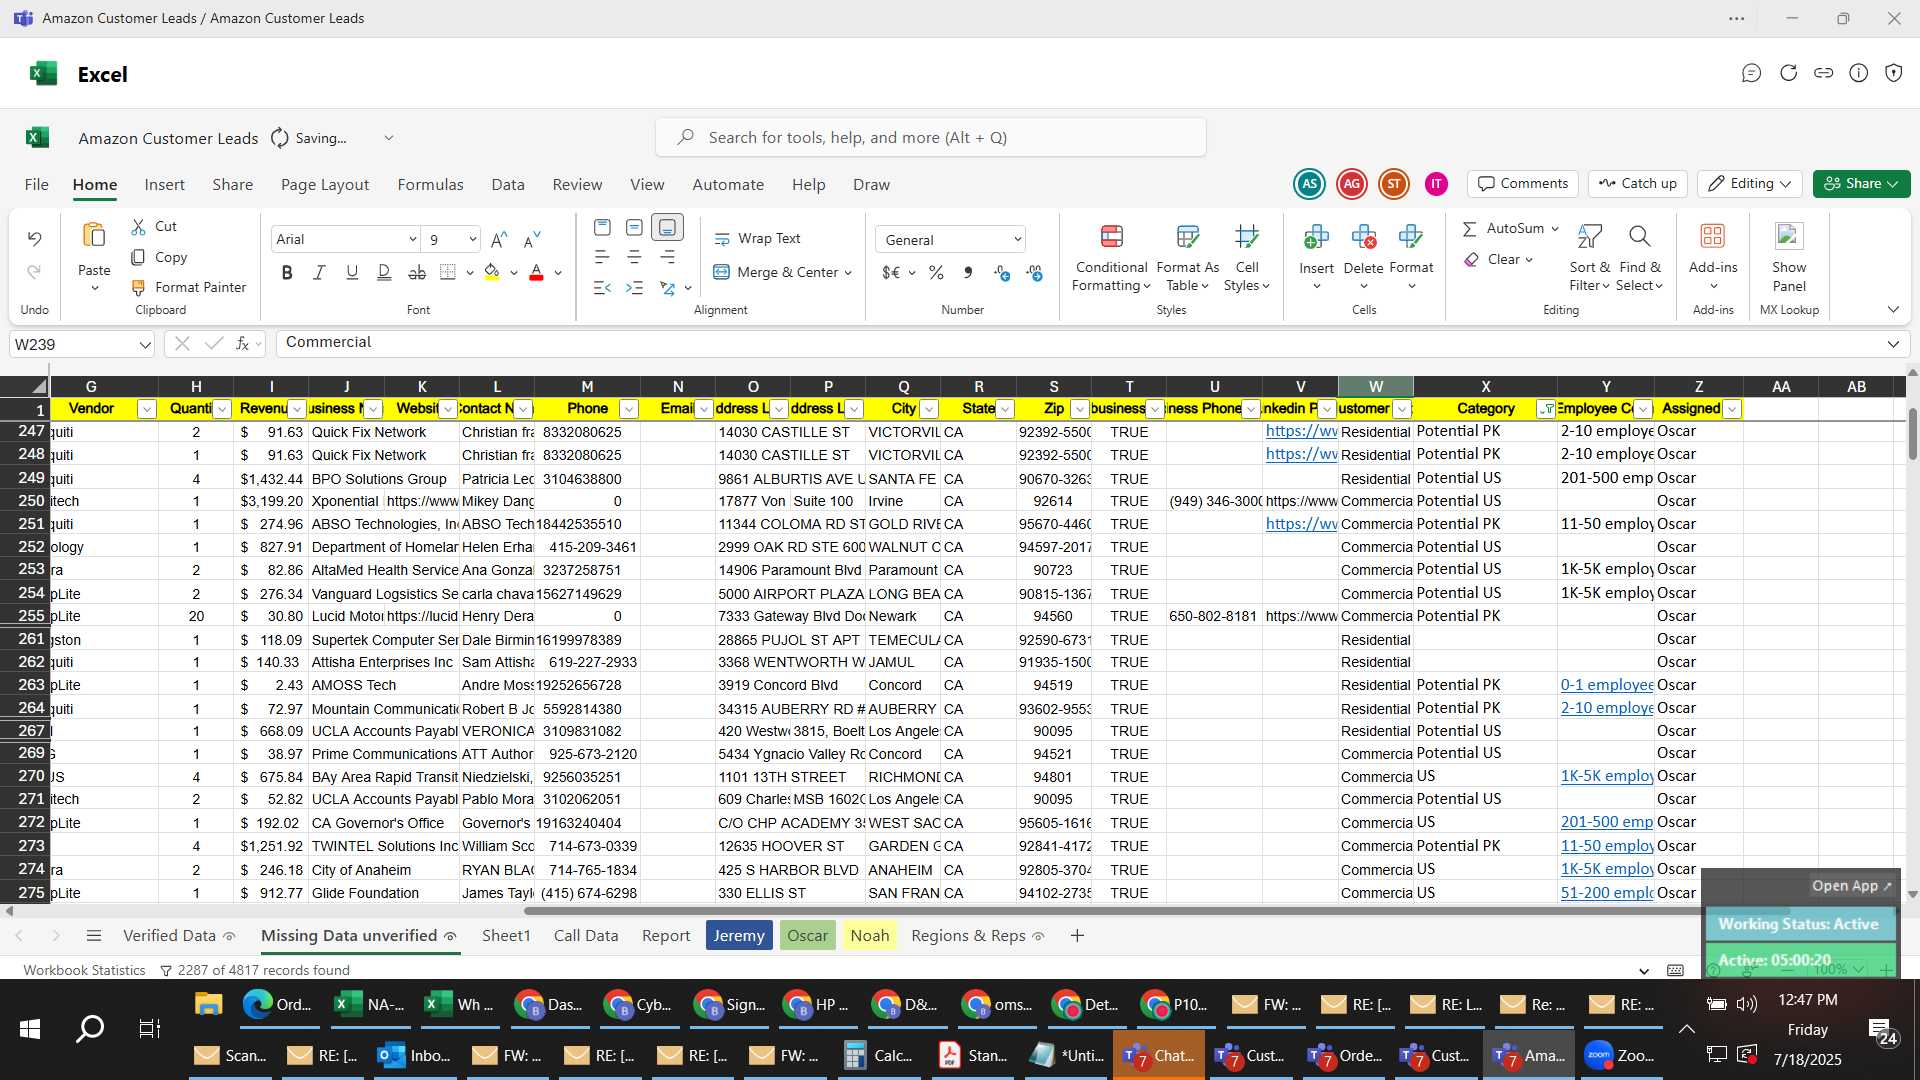Click the red font color swatch
The width and height of the screenshot is (1920, 1080).
(x=536, y=273)
